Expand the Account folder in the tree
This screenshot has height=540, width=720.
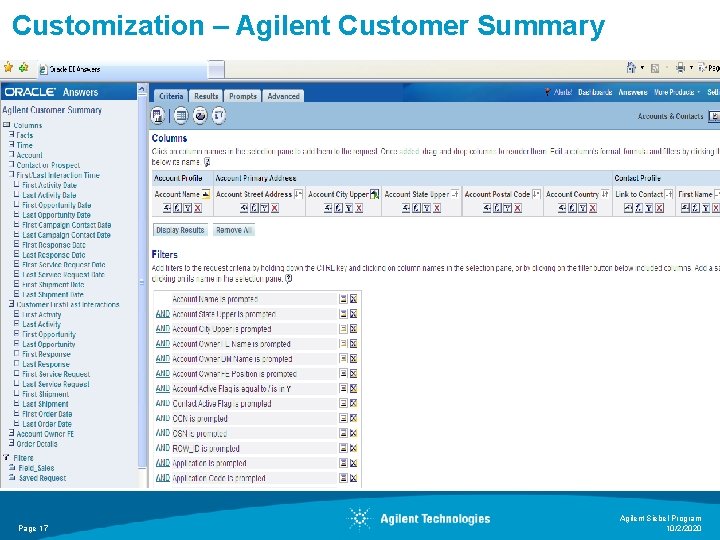pyautogui.click(x=11, y=155)
